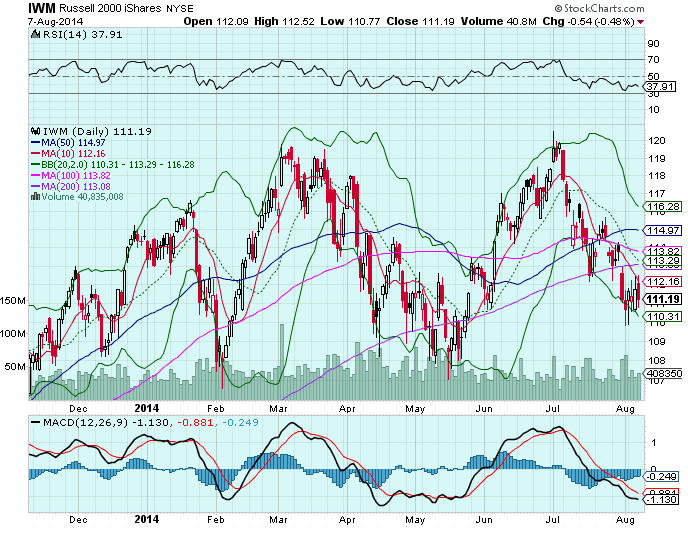
Task: Click the 'Aug' label under the MACD panel
Action: click(625, 520)
